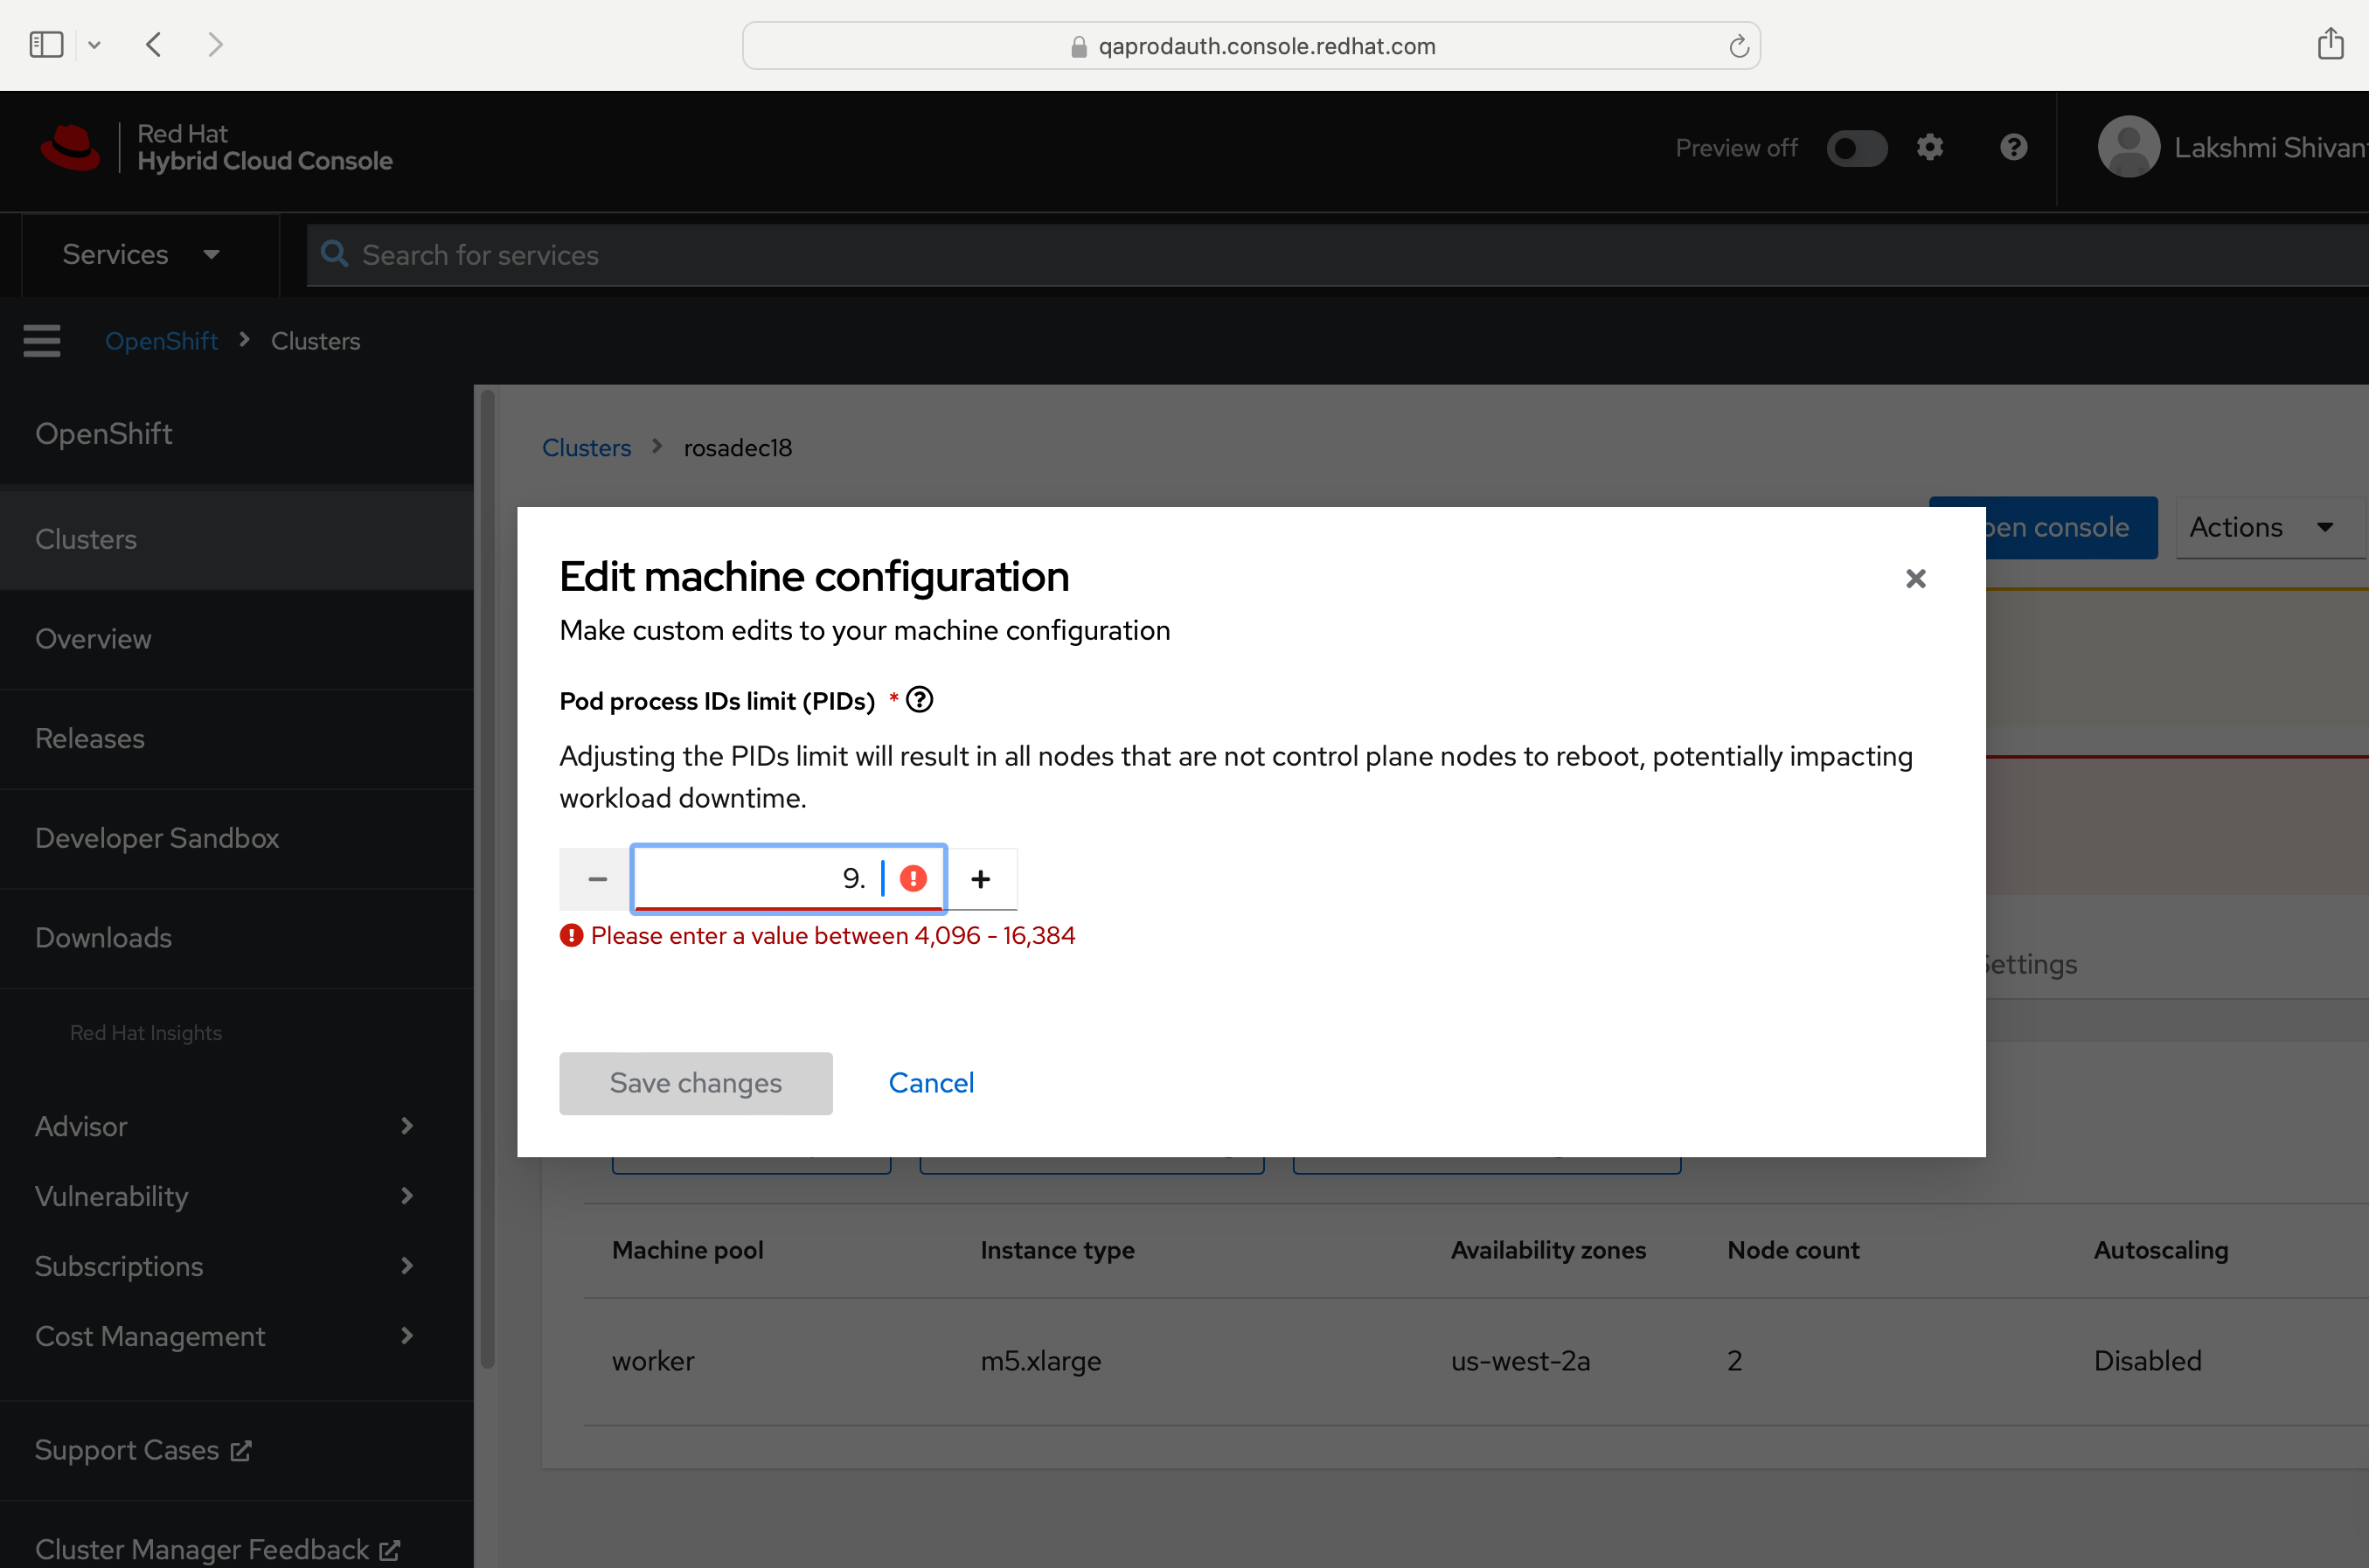Close the Edit machine configuration dialog
The image size is (2369, 1568).
pyautogui.click(x=1915, y=579)
